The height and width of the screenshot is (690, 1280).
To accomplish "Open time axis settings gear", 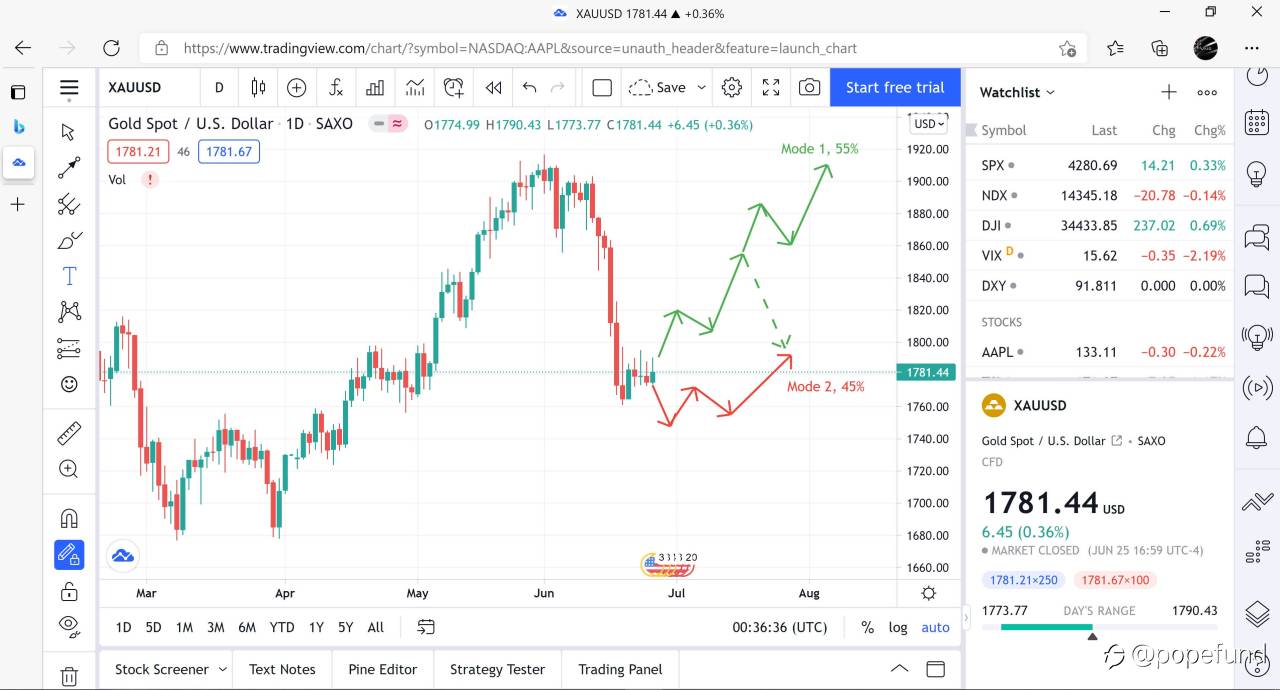I will pyautogui.click(x=928, y=593).
